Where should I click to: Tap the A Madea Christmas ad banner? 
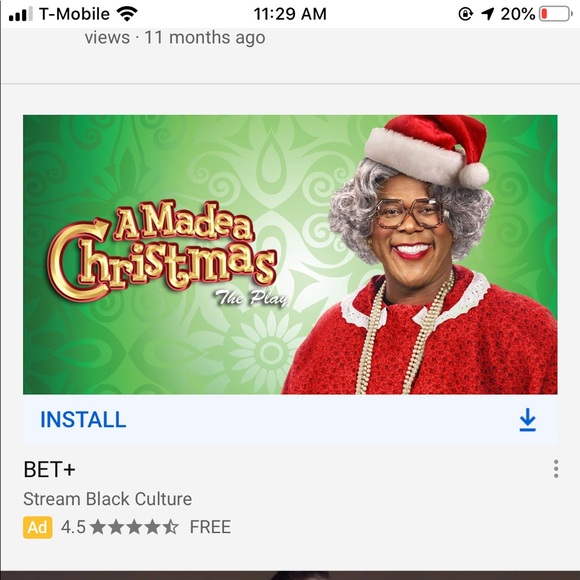click(x=290, y=254)
